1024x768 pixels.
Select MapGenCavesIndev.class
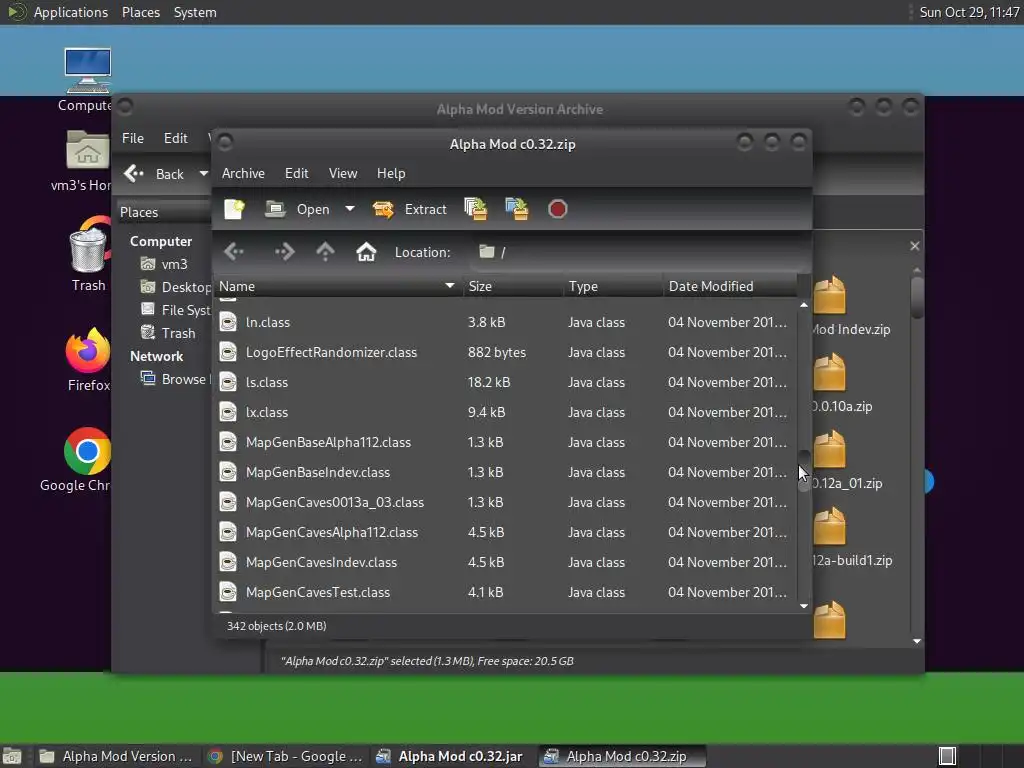coord(505,563)
